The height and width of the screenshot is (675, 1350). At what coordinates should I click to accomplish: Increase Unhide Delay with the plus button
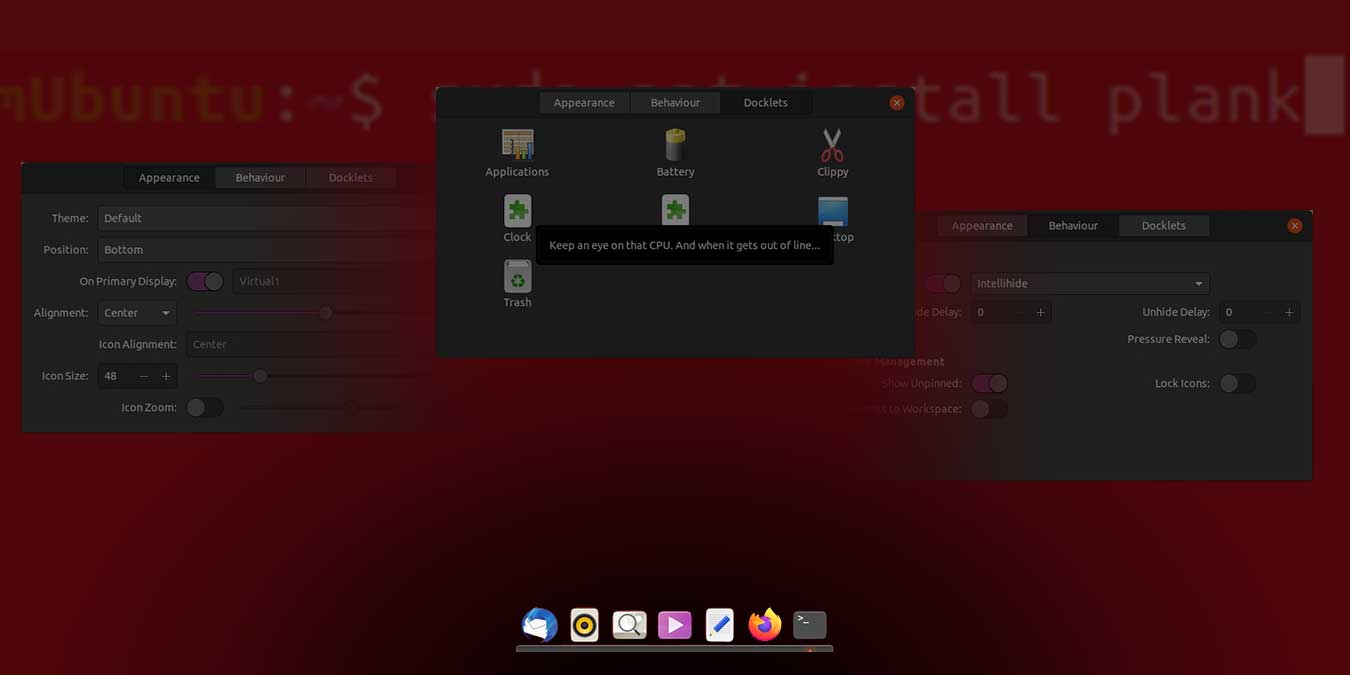[x=1289, y=311]
